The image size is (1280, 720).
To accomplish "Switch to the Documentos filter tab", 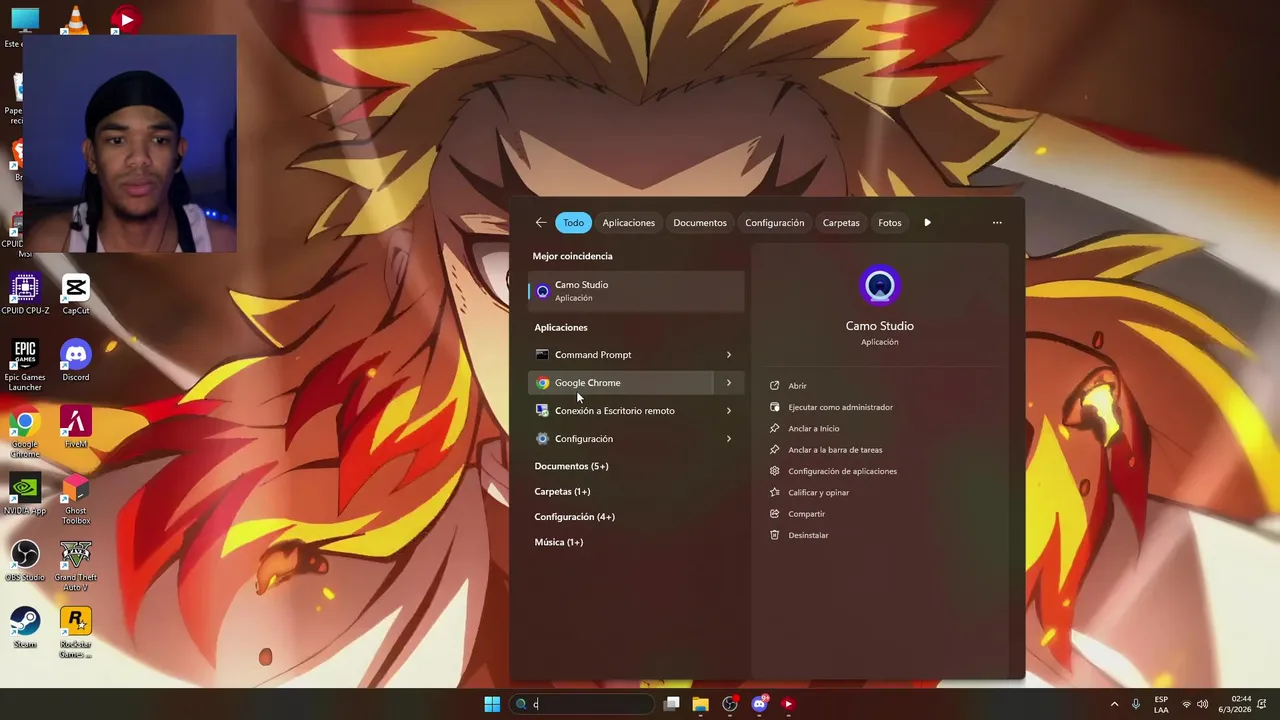I will click(x=700, y=223).
